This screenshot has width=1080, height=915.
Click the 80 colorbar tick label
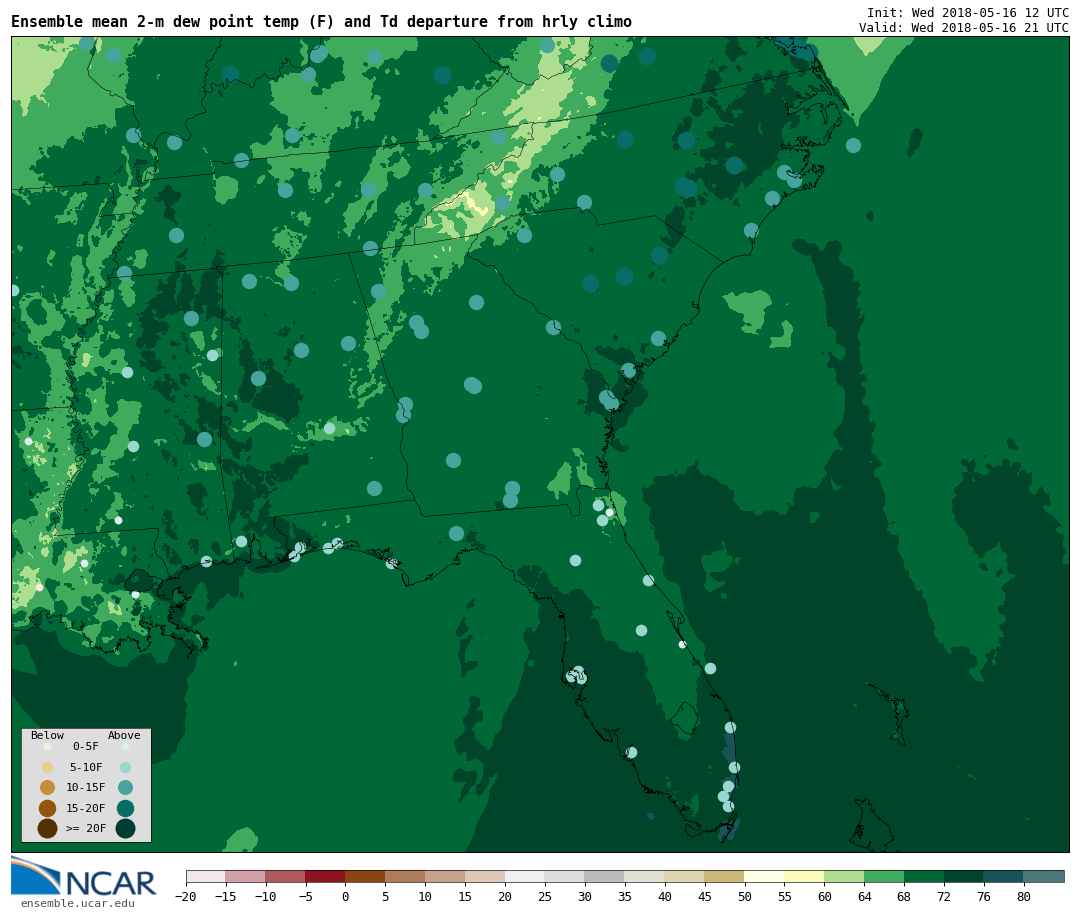(1024, 896)
